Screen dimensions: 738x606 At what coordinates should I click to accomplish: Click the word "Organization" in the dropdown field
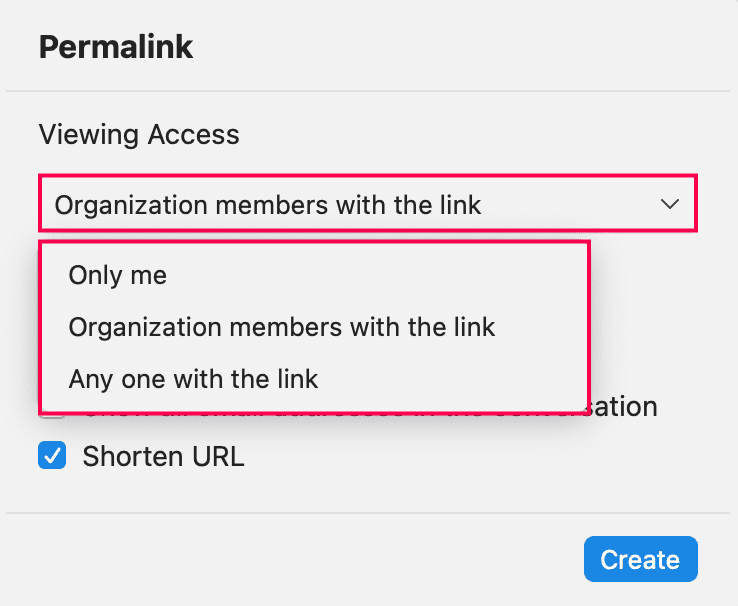coord(121,206)
